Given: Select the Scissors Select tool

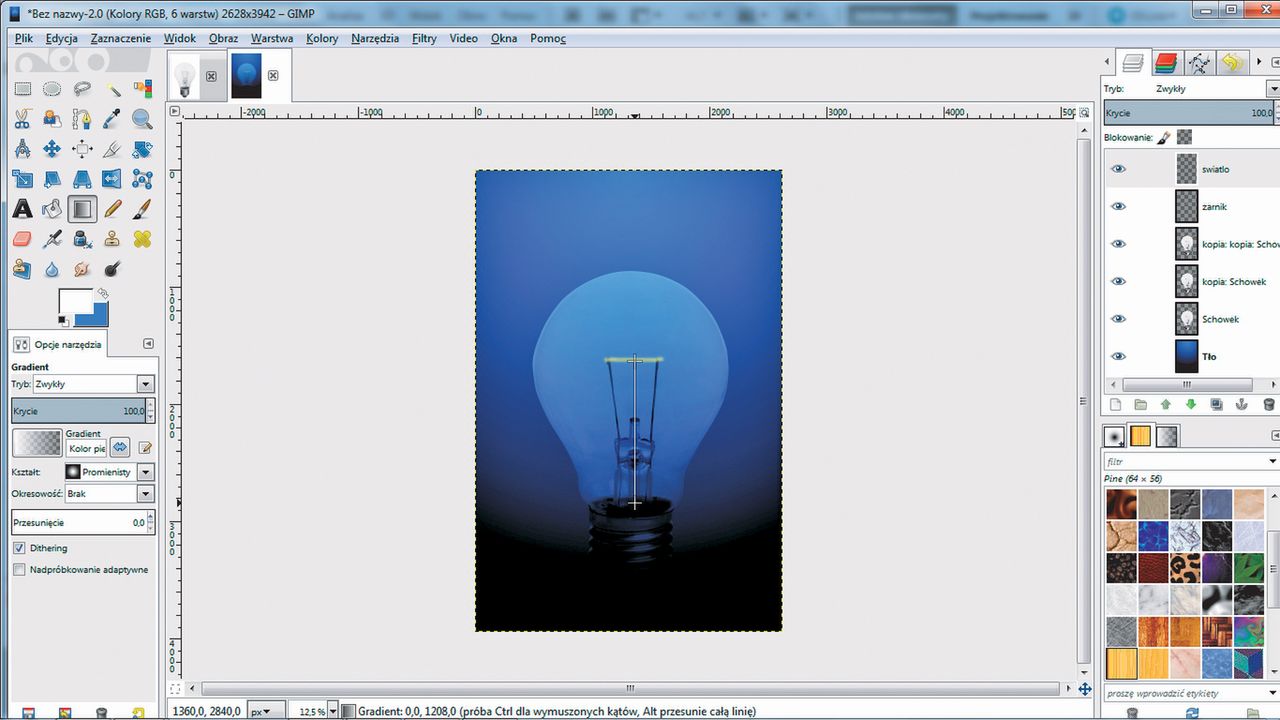Looking at the screenshot, I should click(x=22, y=120).
